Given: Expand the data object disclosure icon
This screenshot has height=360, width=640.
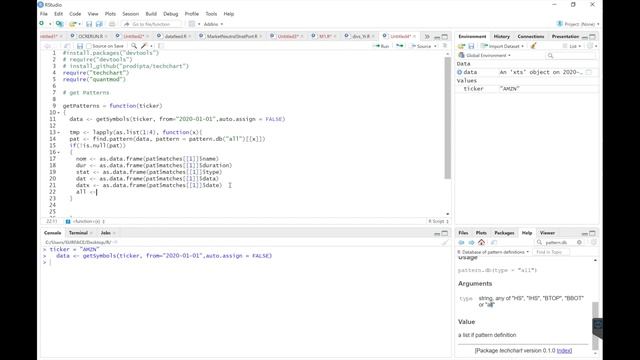Looking at the screenshot, I should (x=460, y=72).
